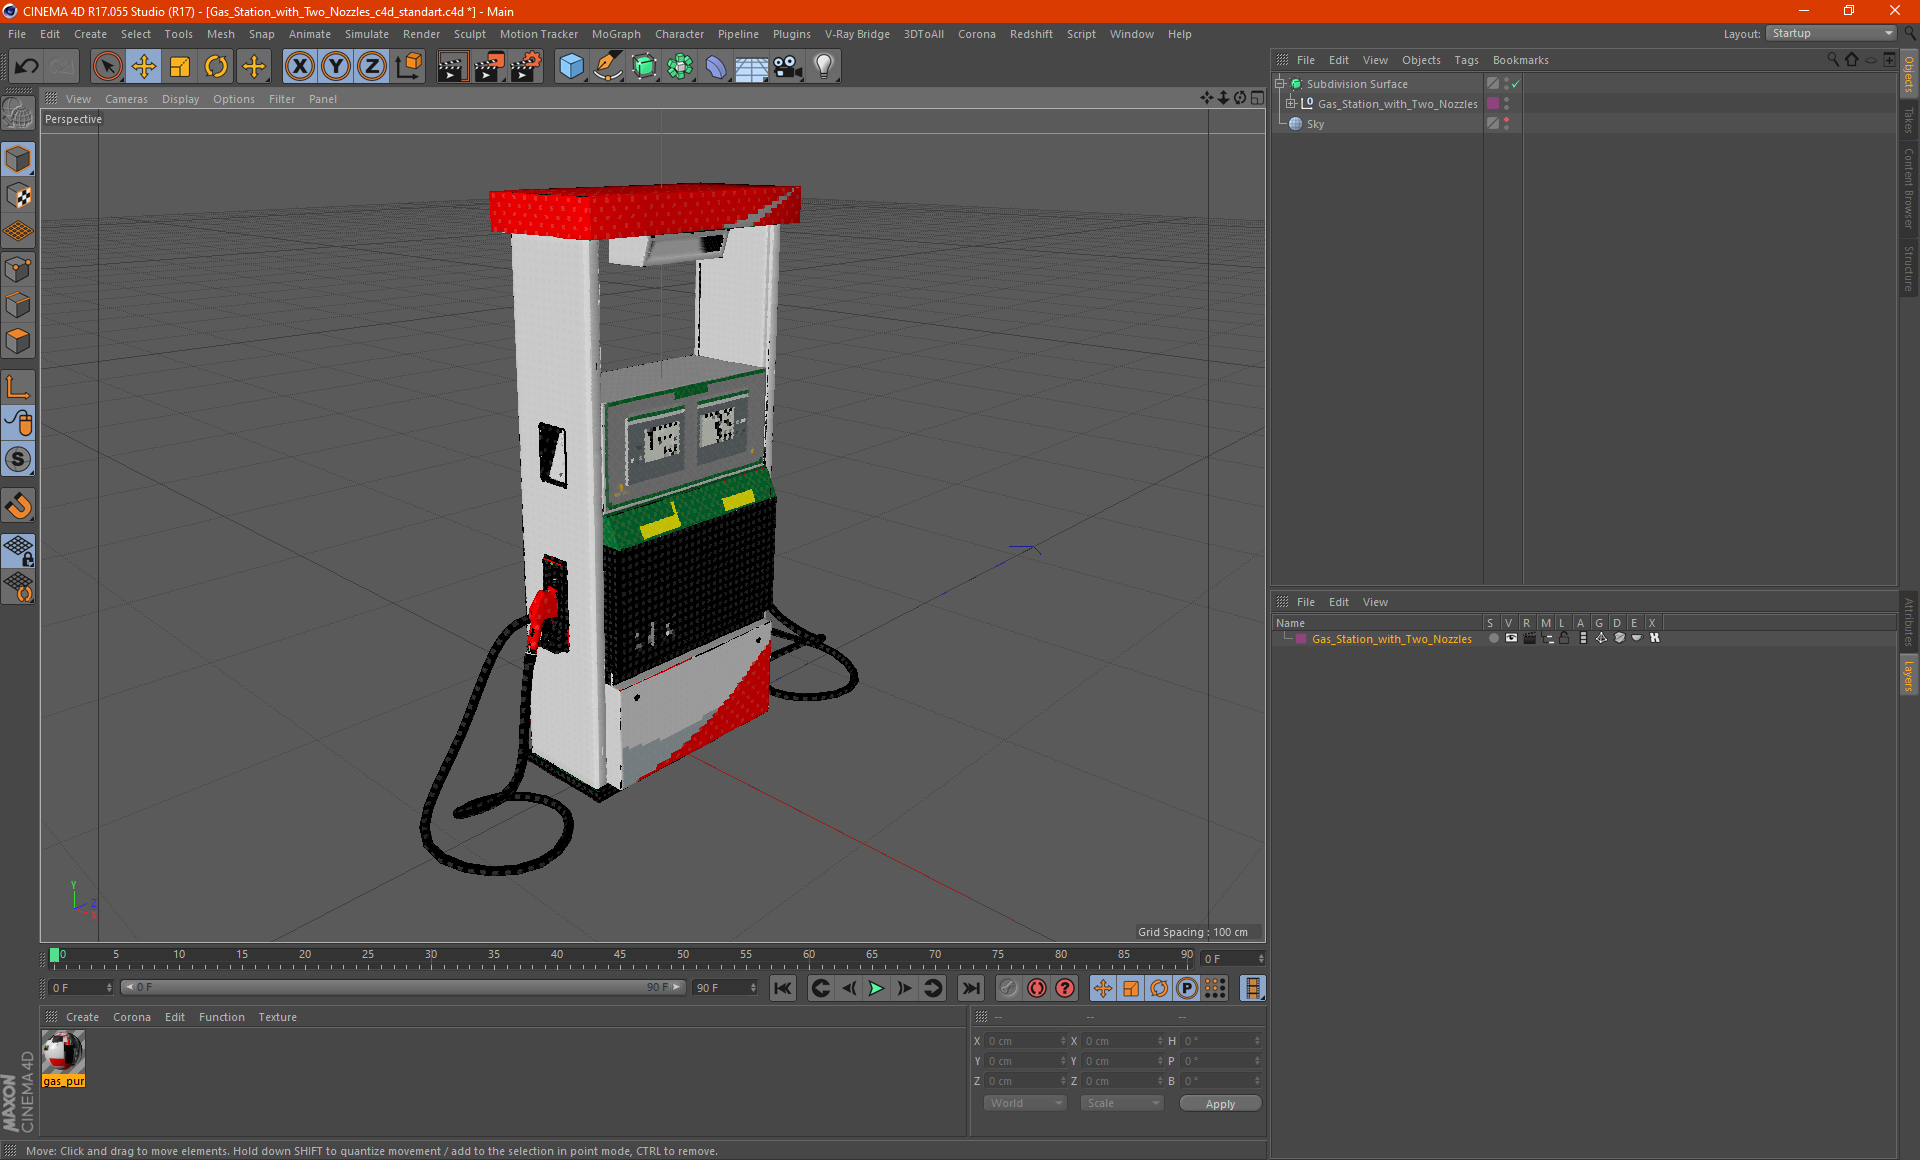1920x1160 pixels.
Task: Enable texture mode in left toolbar
Action: 18,196
